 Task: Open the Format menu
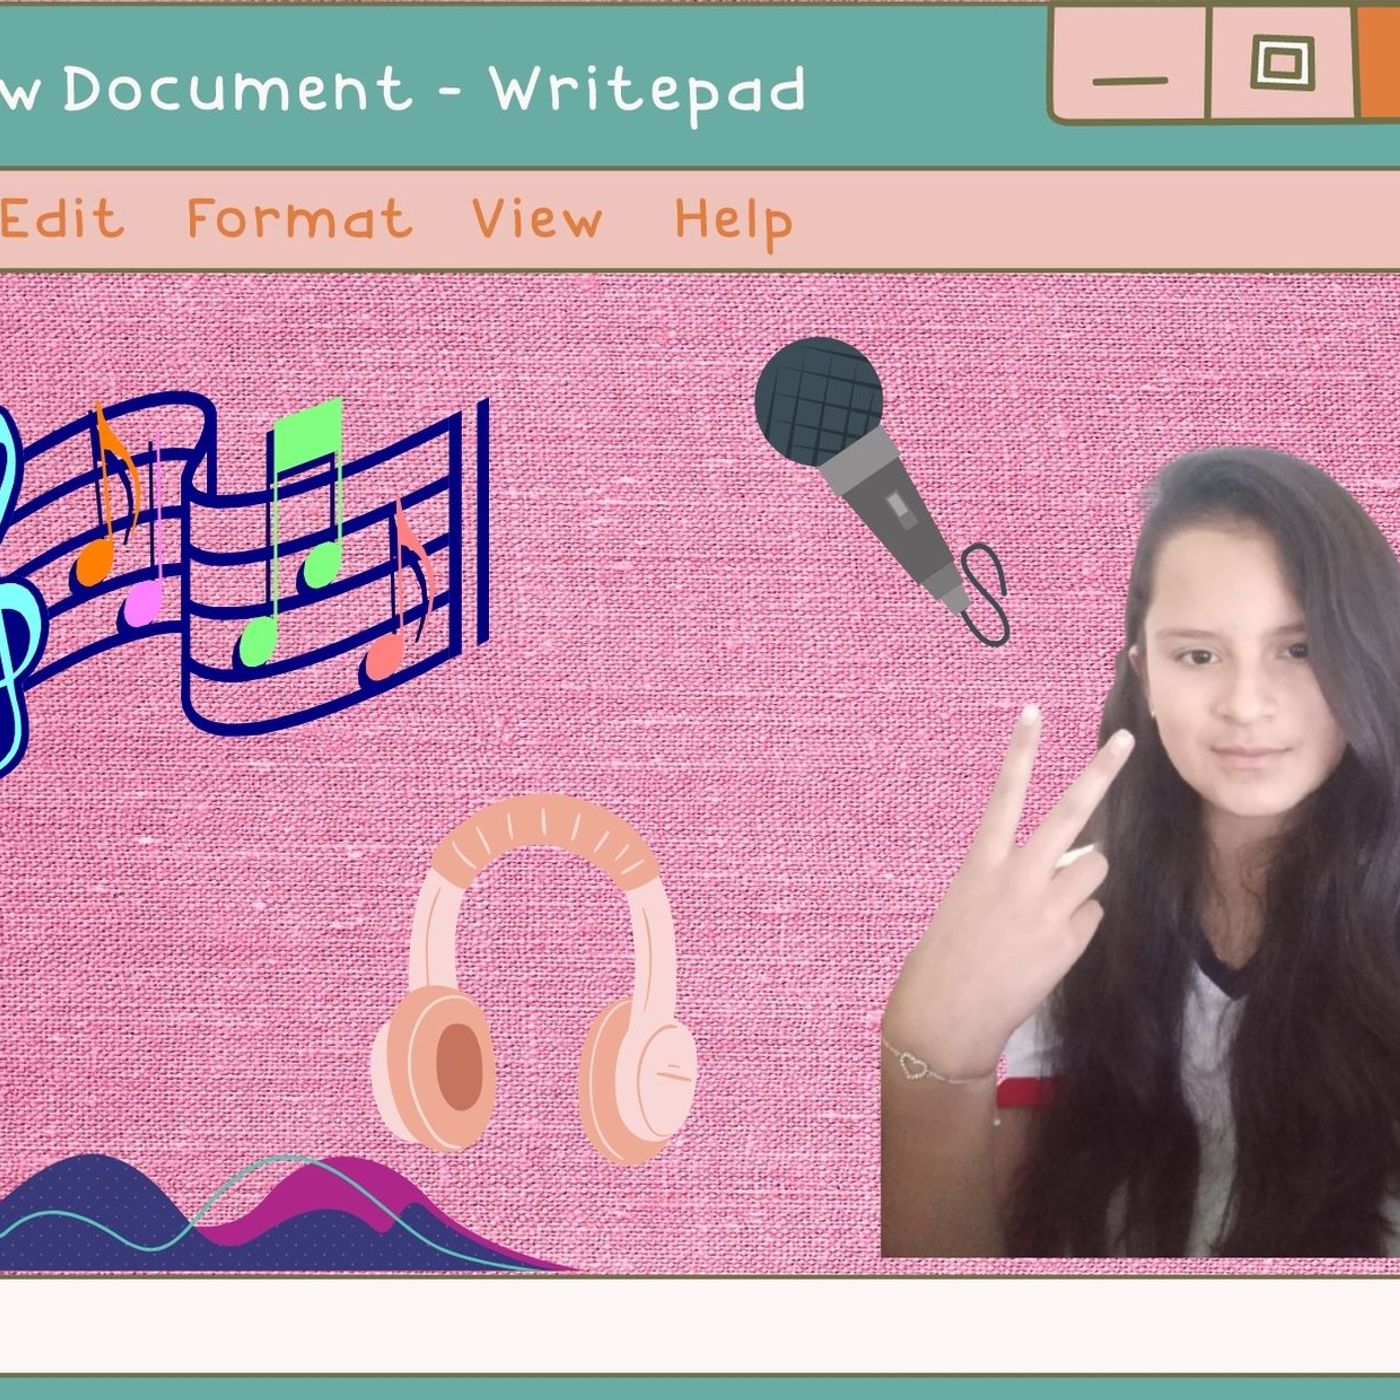299,219
